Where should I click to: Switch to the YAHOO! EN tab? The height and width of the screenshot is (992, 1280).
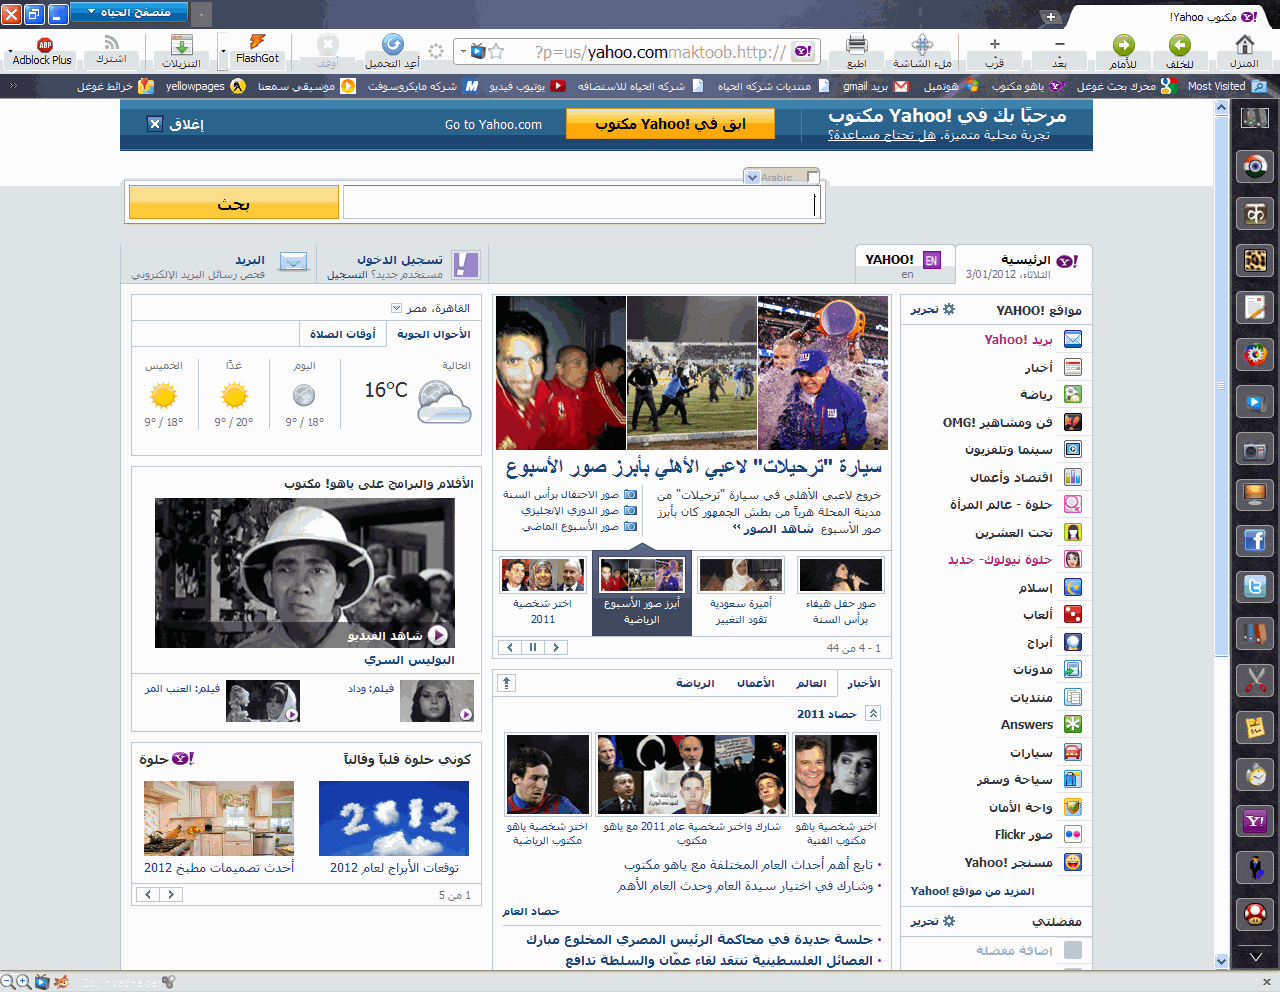(906, 263)
